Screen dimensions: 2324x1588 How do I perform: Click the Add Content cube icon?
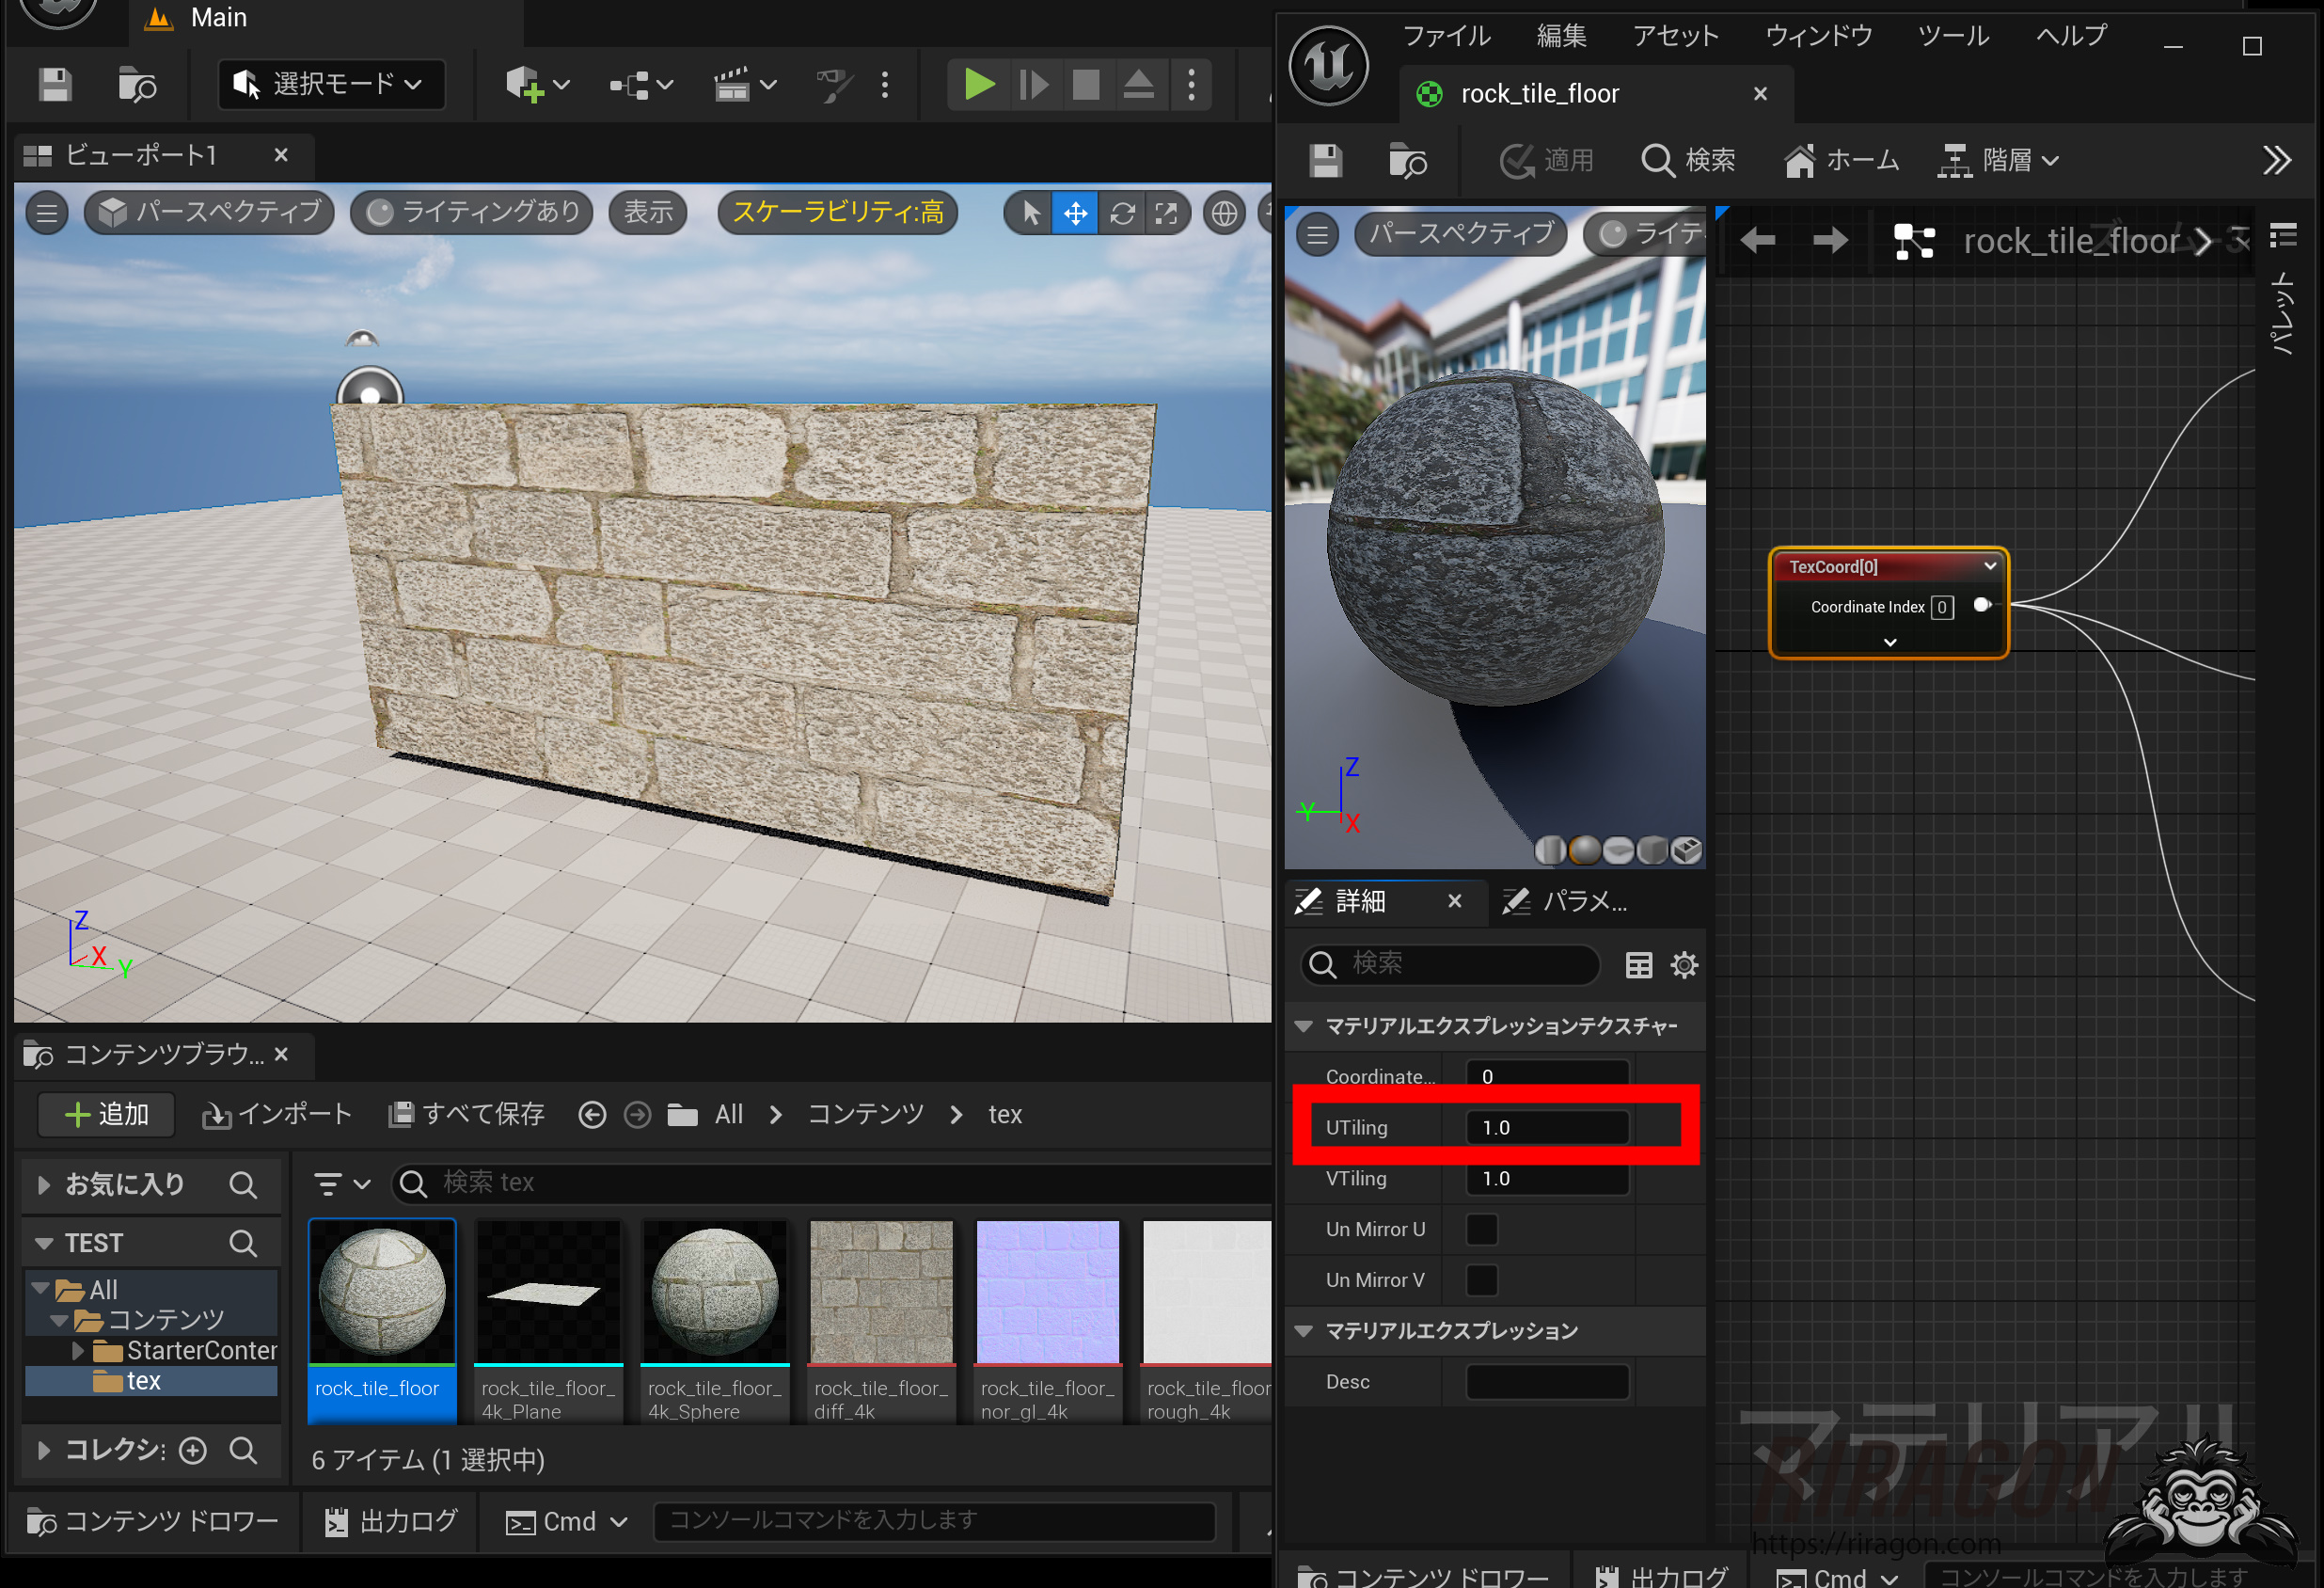click(x=524, y=85)
